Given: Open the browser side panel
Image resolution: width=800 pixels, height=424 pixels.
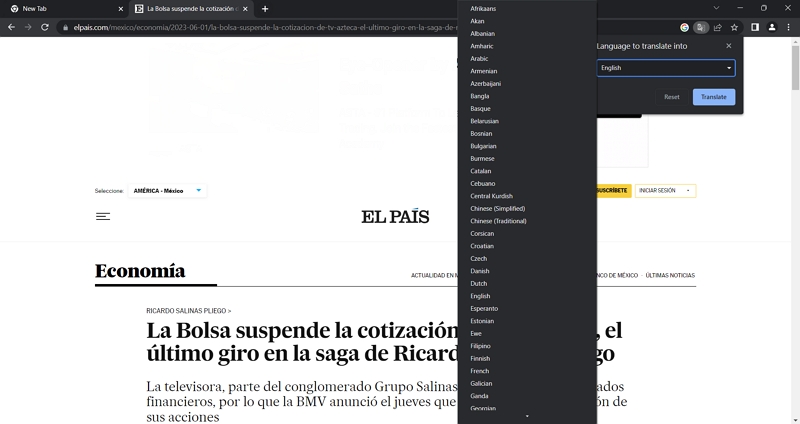Looking at the screenshot, I should coord(755,28).
